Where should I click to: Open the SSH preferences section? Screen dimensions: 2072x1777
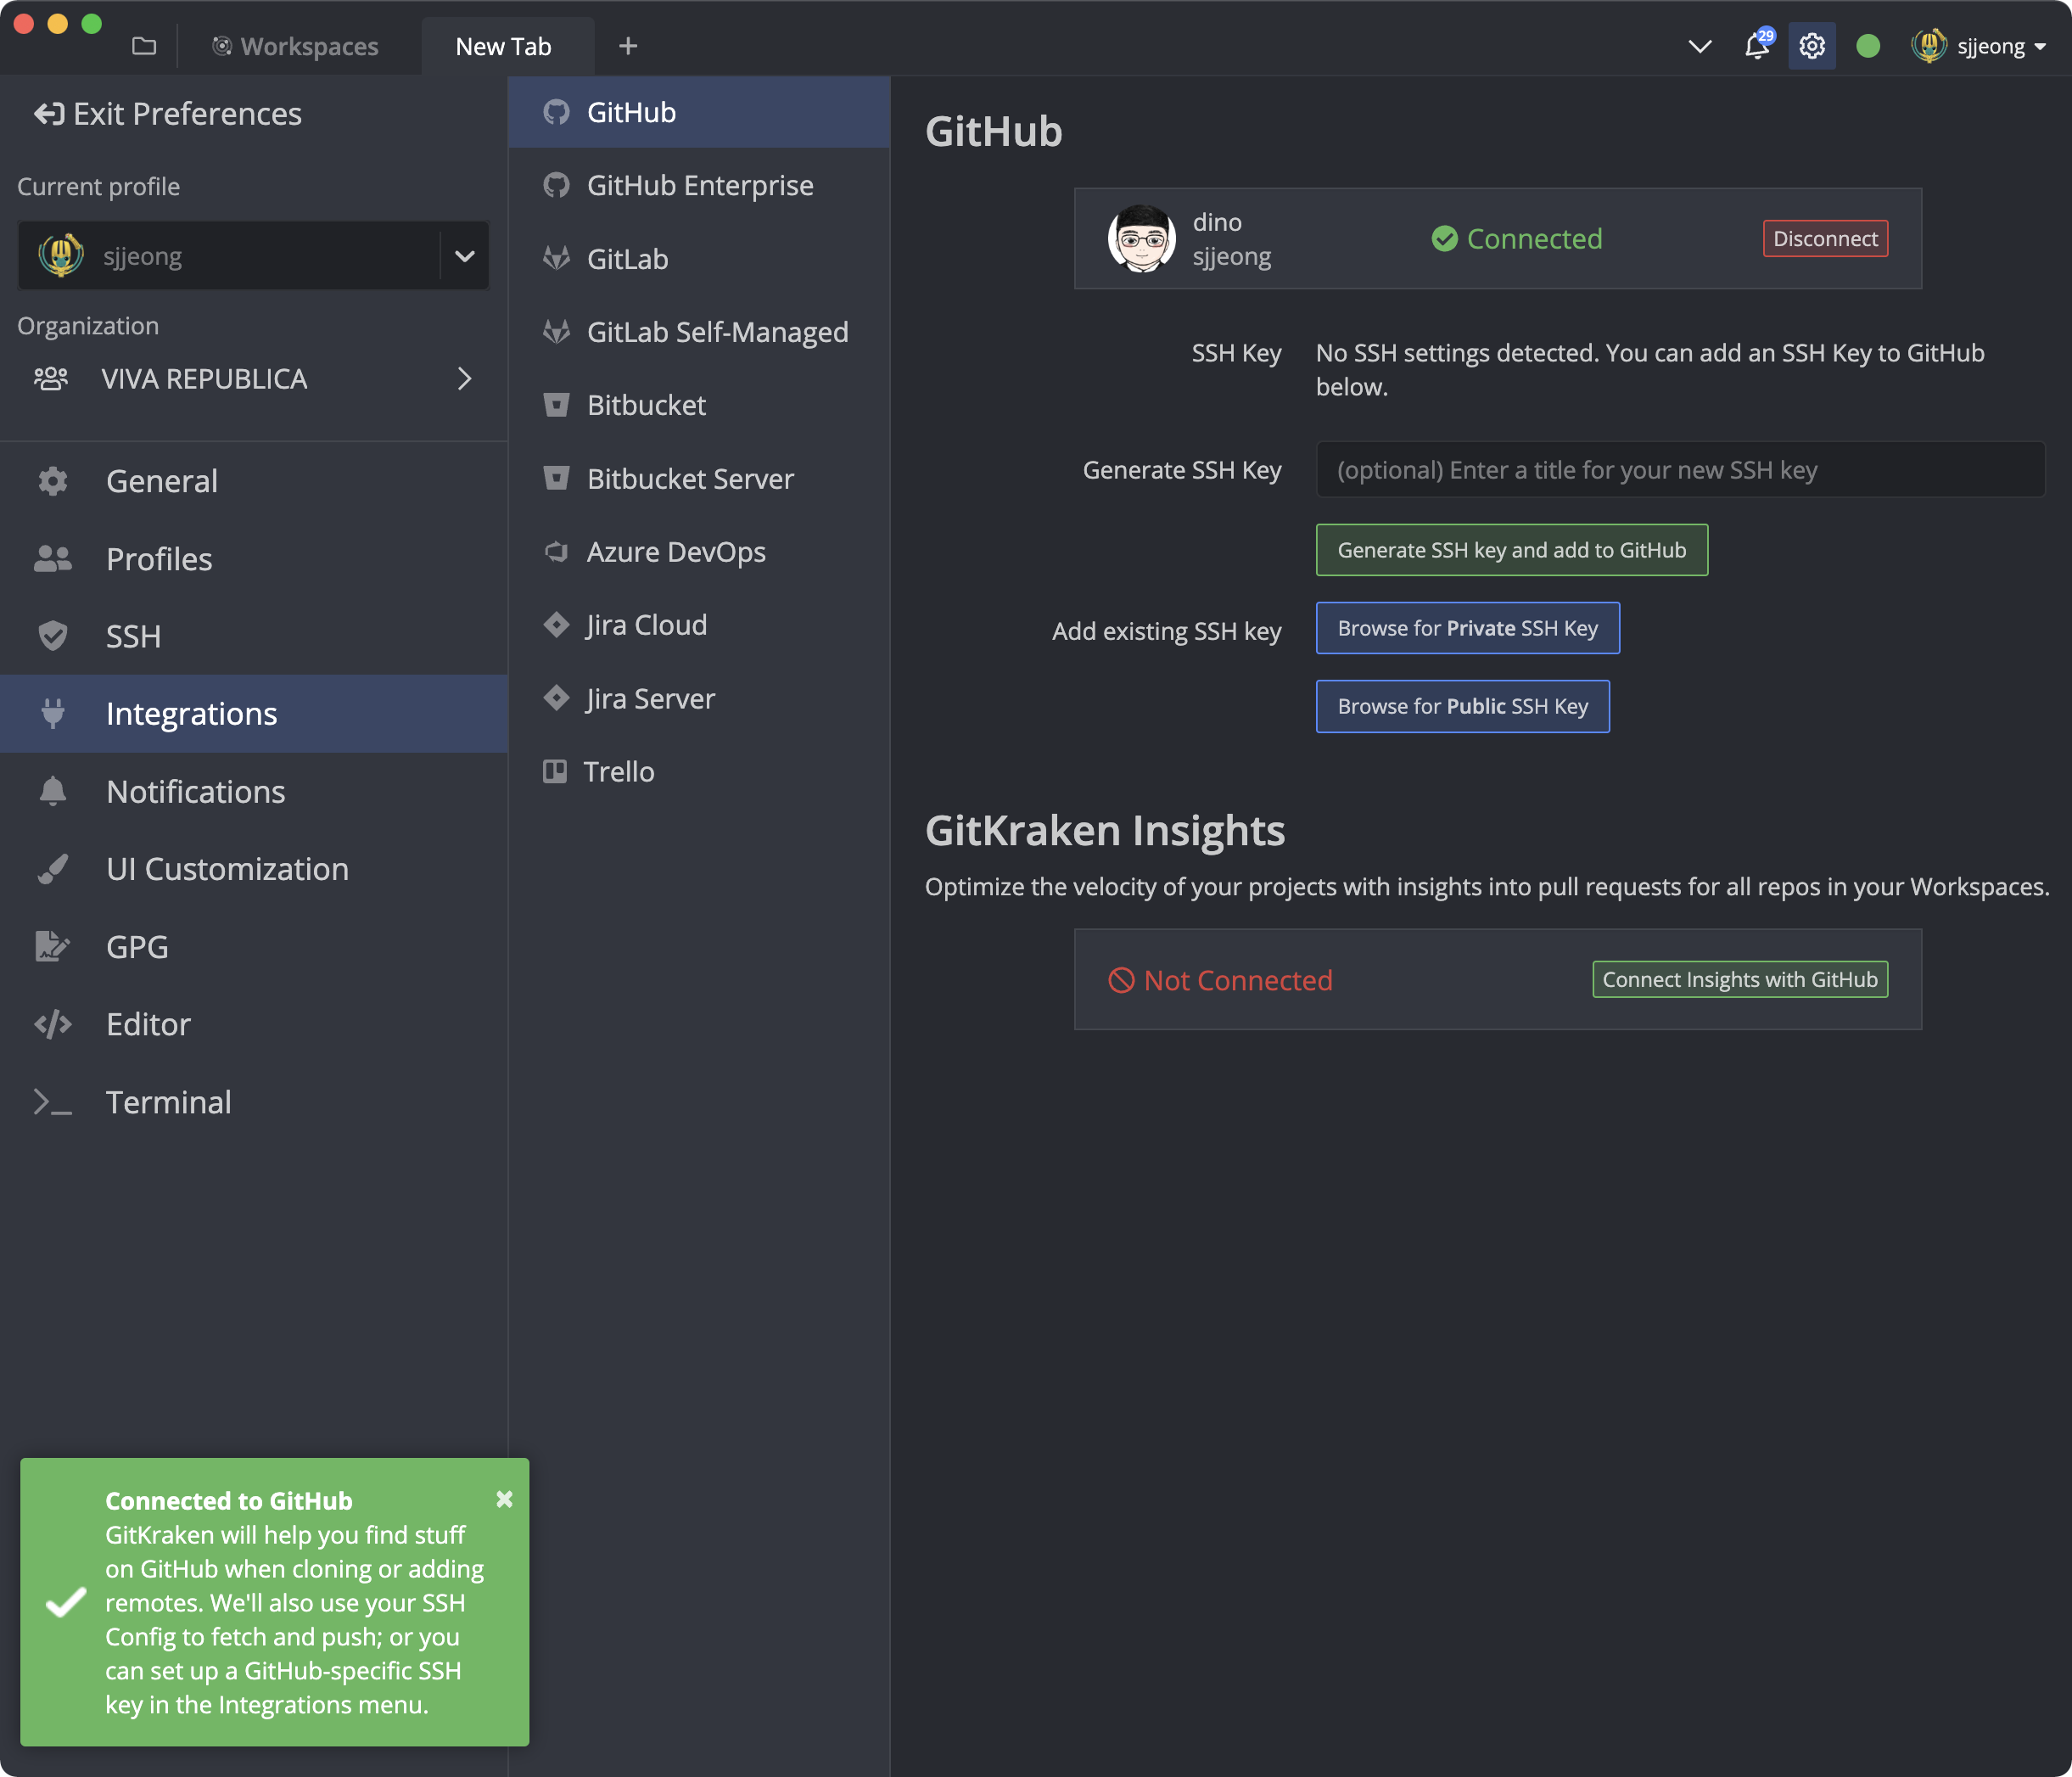(133, 636)
